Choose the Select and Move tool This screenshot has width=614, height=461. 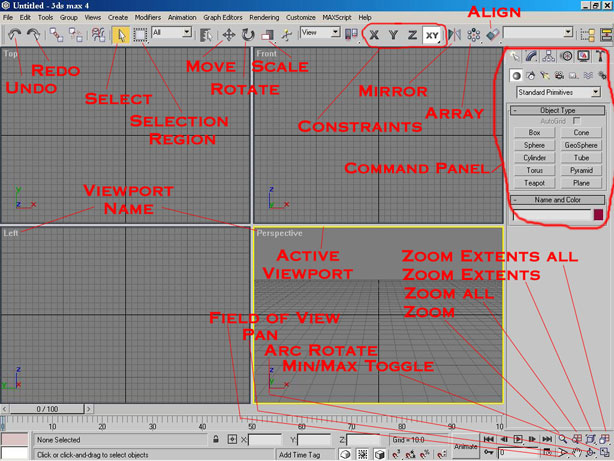click(229, 35)
